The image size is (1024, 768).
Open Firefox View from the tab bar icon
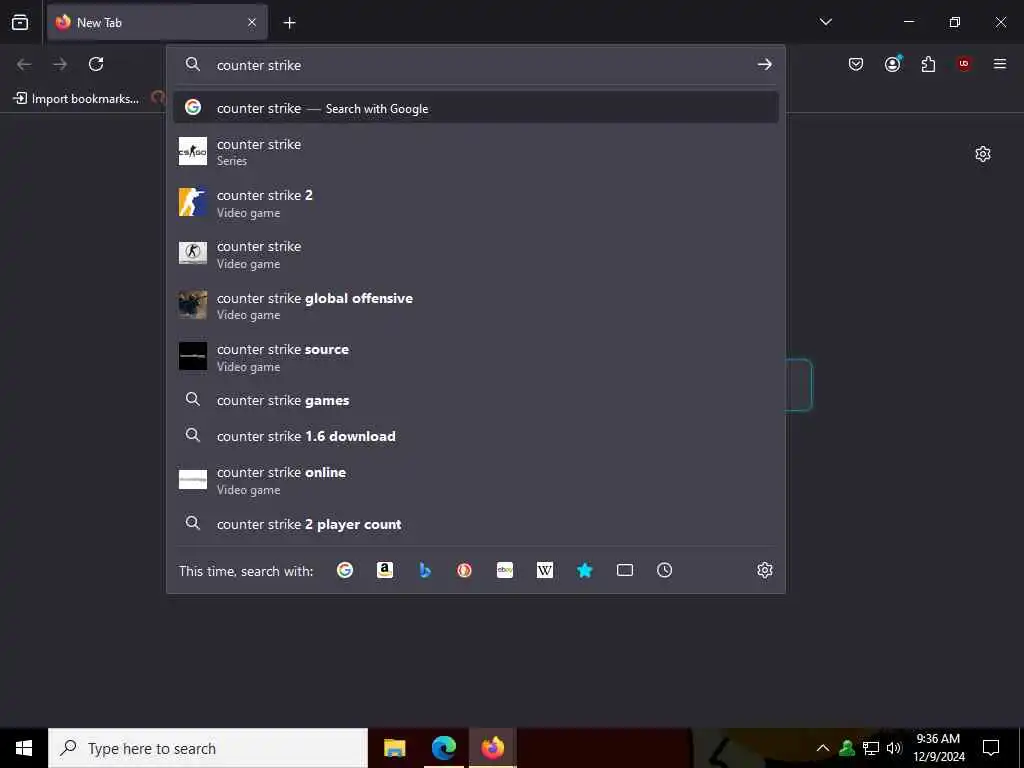coord(20,22)
